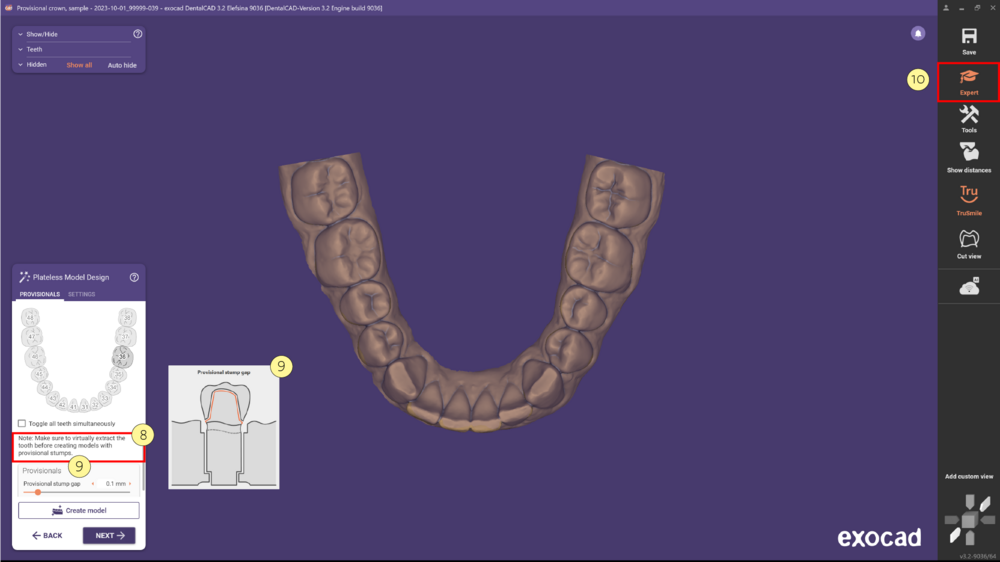Screen dimensions: 1000x562
Task: Open Show/Hide panel help icon
Action: (x=138, y=34)
